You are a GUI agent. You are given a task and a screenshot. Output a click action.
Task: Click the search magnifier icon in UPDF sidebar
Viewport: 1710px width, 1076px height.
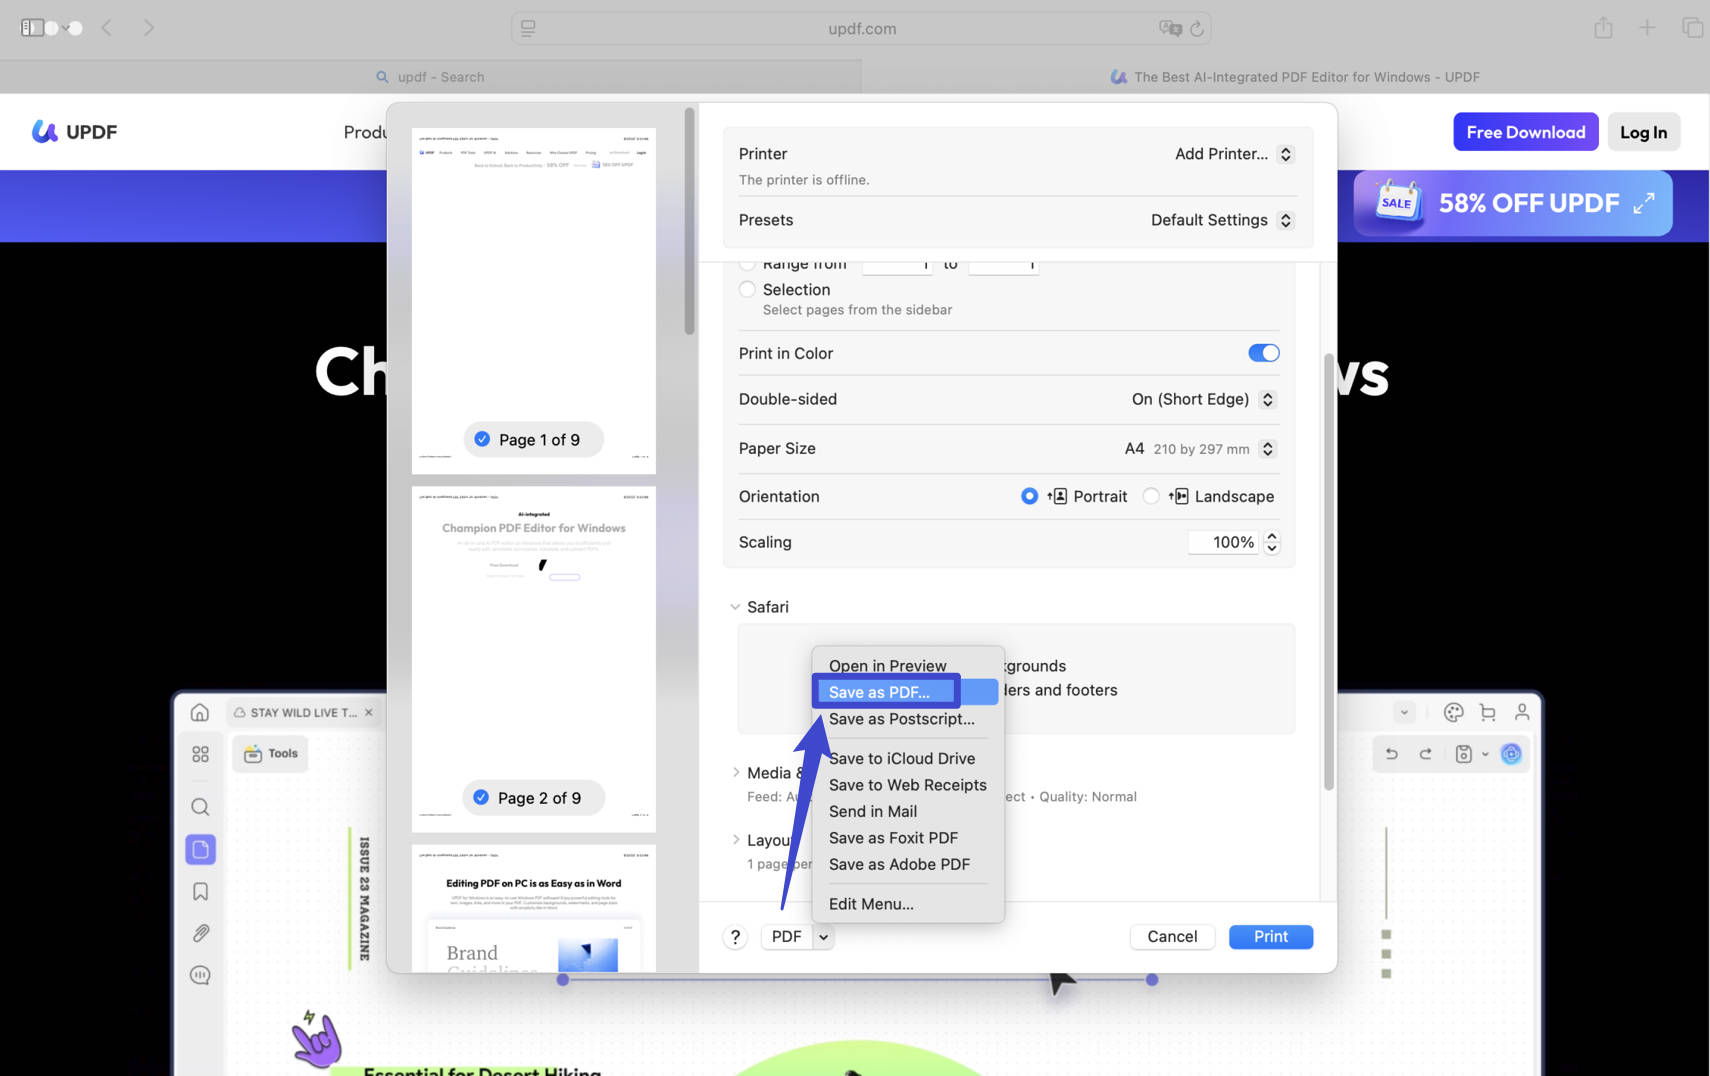(200, 807)
